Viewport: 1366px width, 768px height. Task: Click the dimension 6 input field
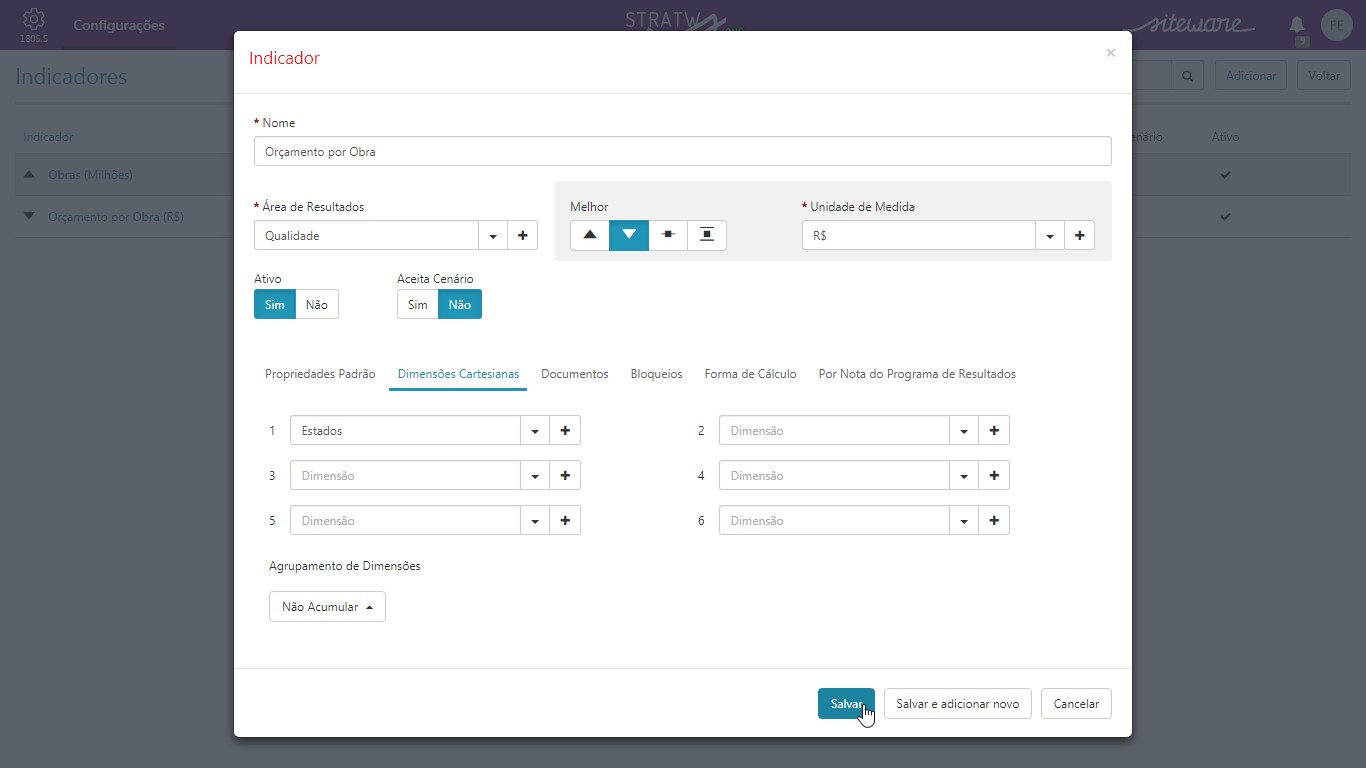click(834, 521)
